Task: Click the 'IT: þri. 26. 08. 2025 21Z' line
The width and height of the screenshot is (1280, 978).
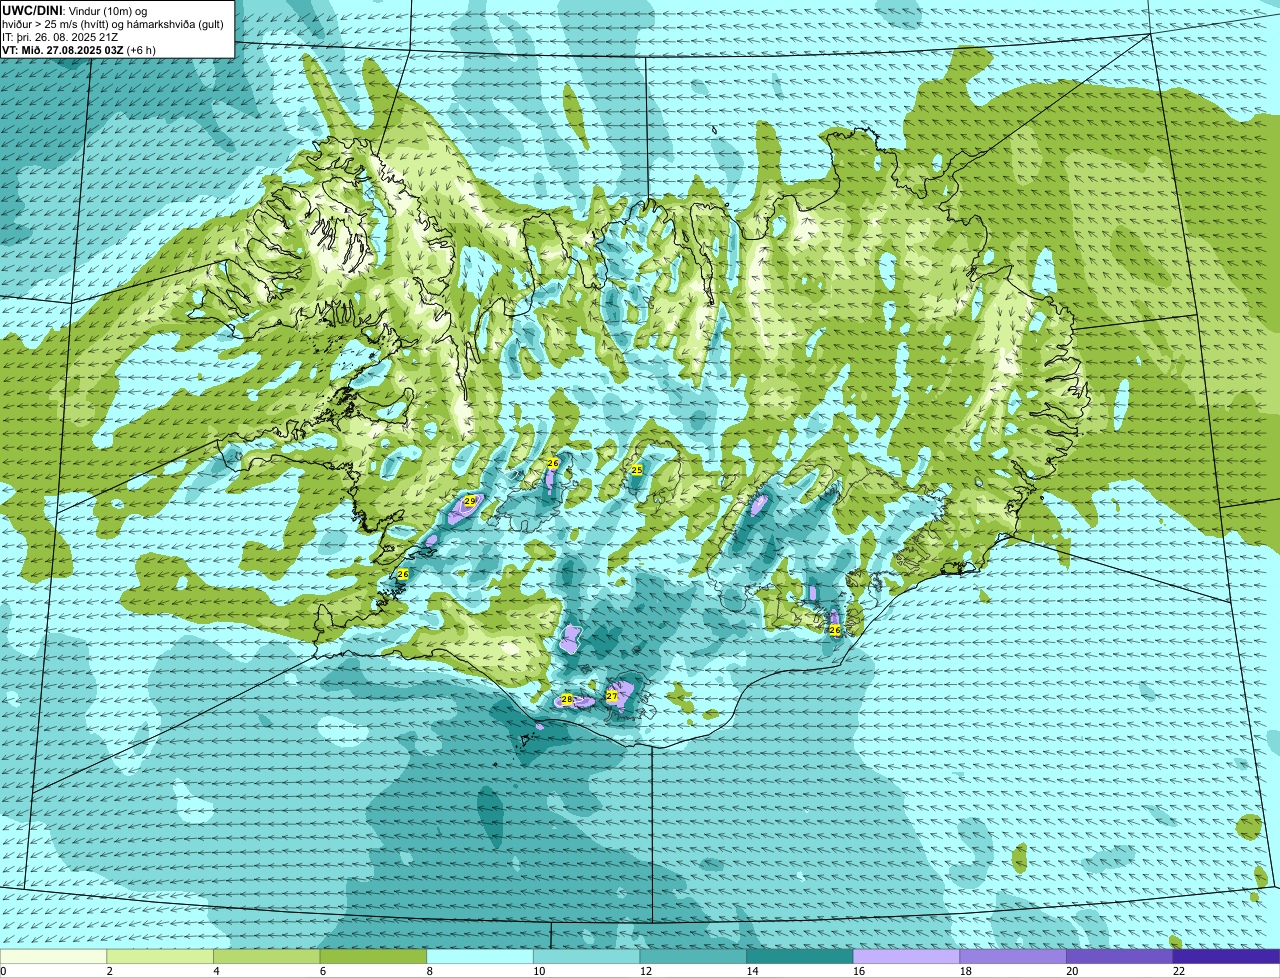Action: pos(61,37)
